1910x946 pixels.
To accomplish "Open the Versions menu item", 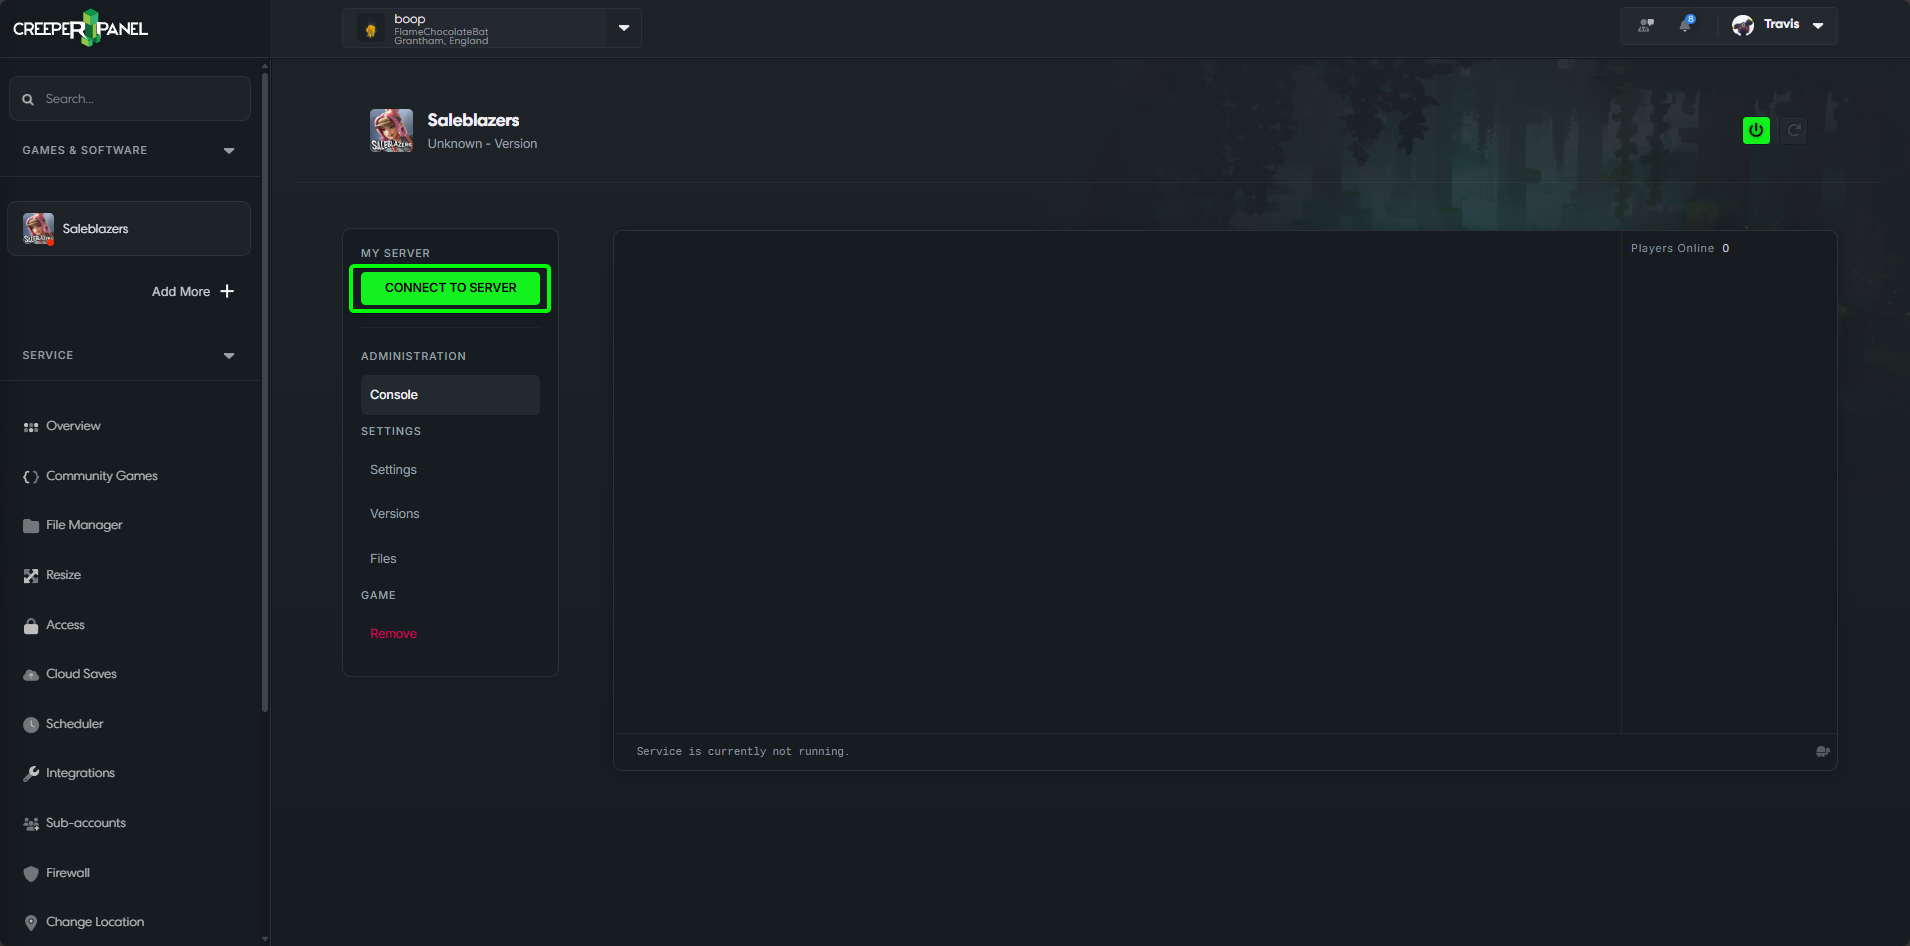I will coord(394,514).
